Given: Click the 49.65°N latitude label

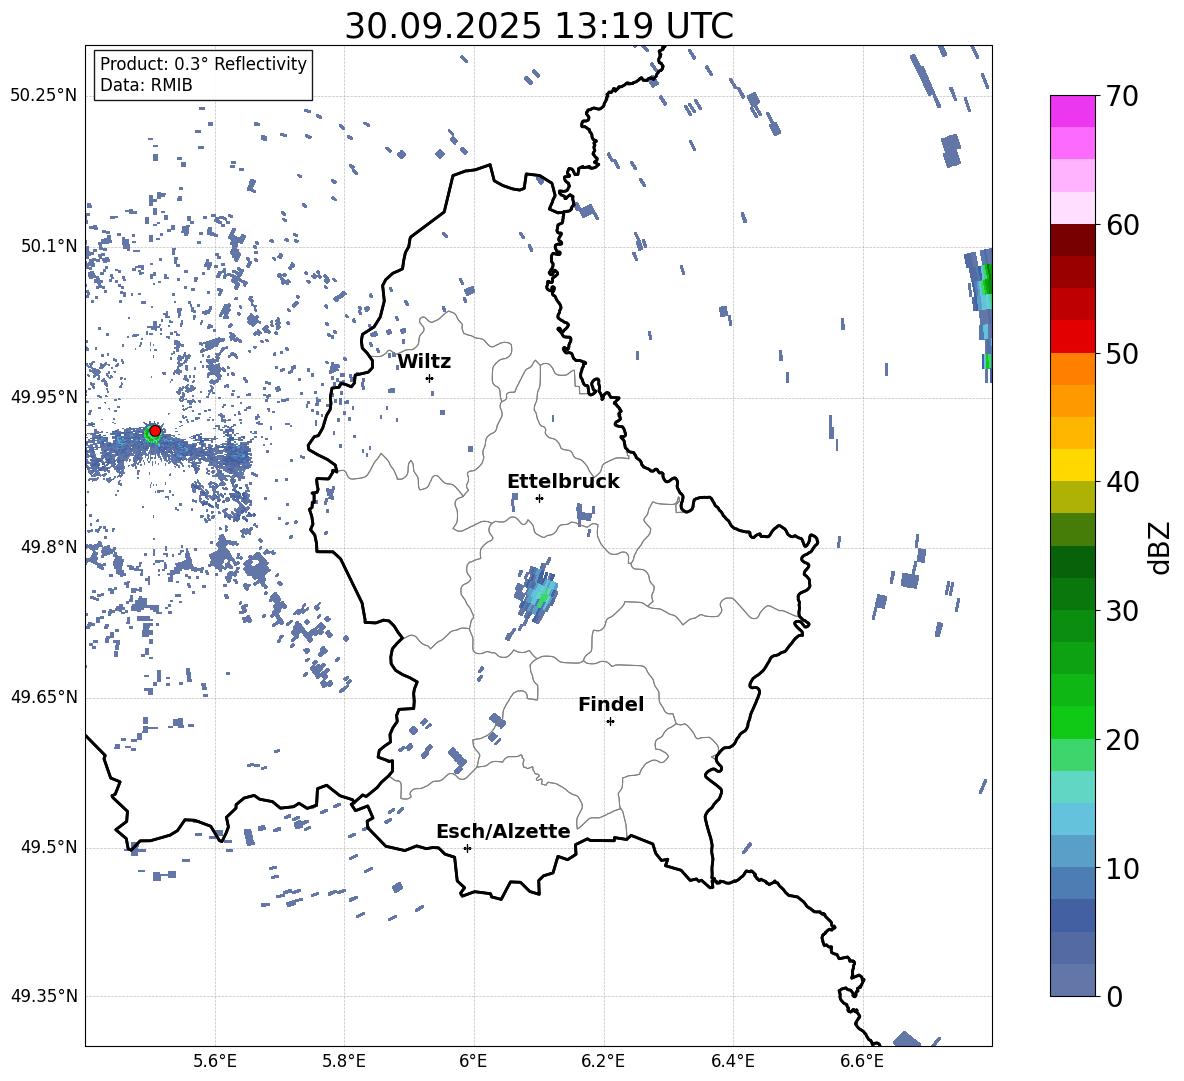Looking at the screenshot, I should pos(44,697).
